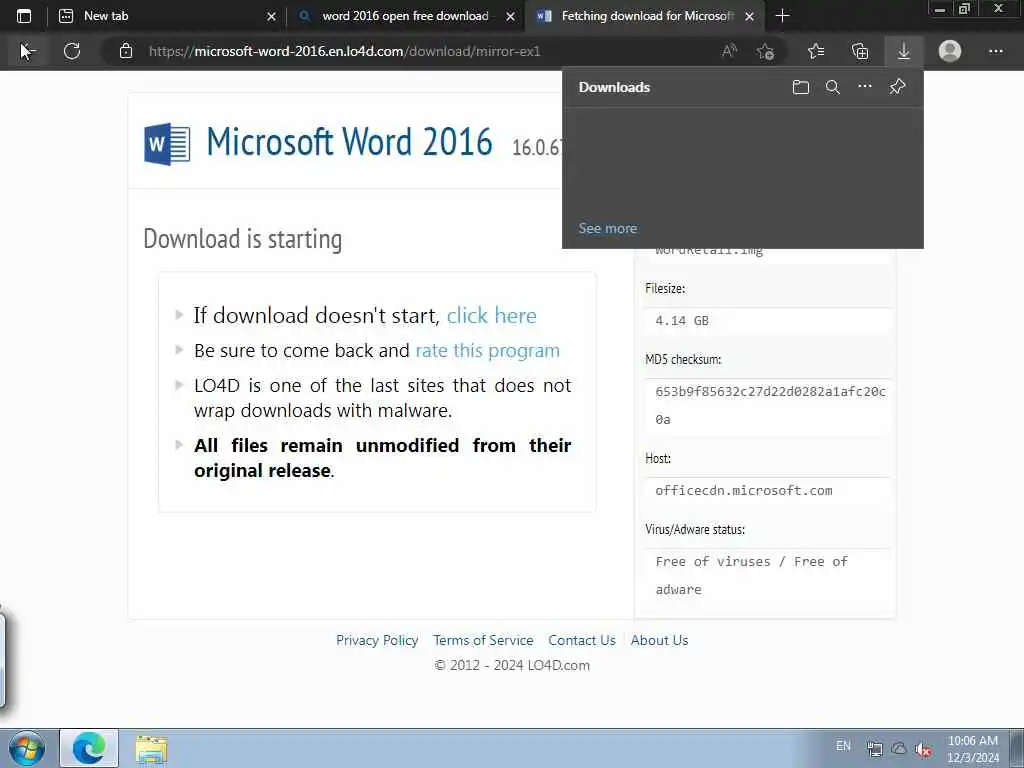Add this page to favorites

tap(765, 51)
